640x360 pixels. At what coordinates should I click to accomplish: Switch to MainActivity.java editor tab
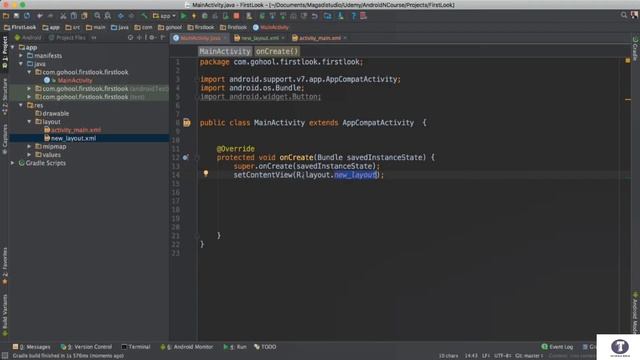(200, 38)
